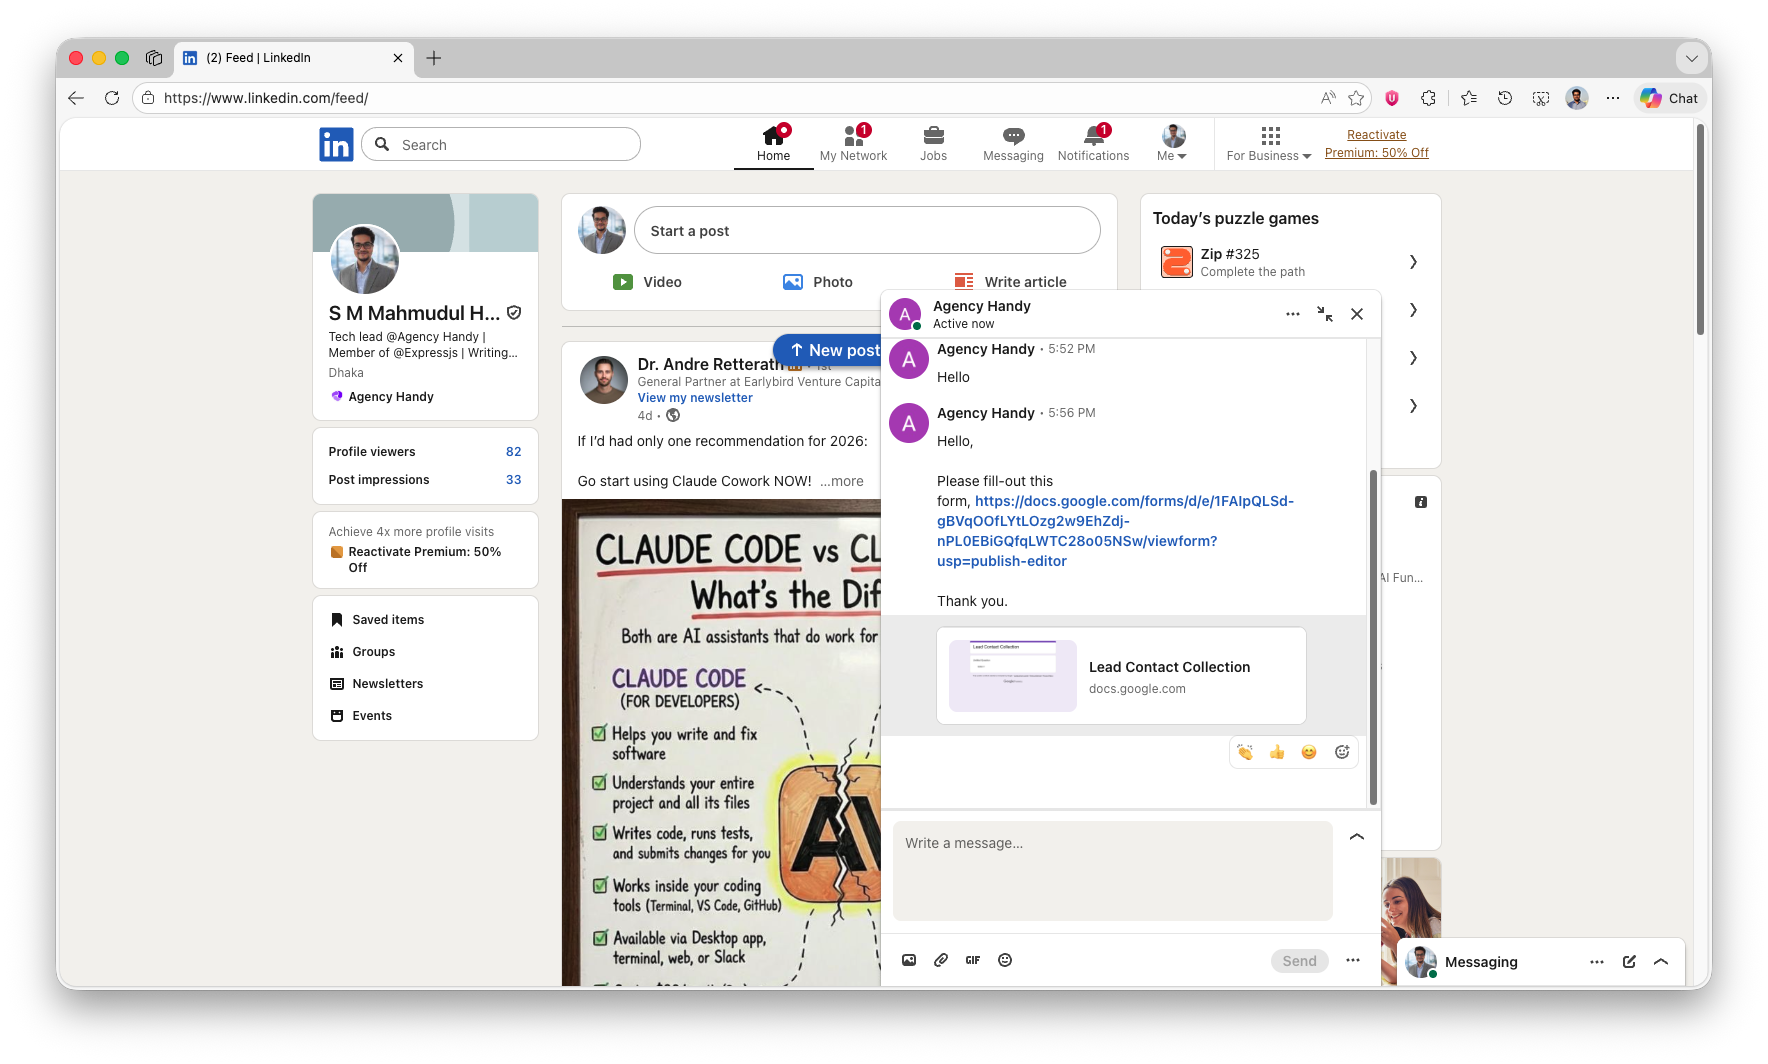Click Reactivate Premium 50% Off link in navbar
This screenshot has height=1064, width=1768.
click(x=1376, y=144)
